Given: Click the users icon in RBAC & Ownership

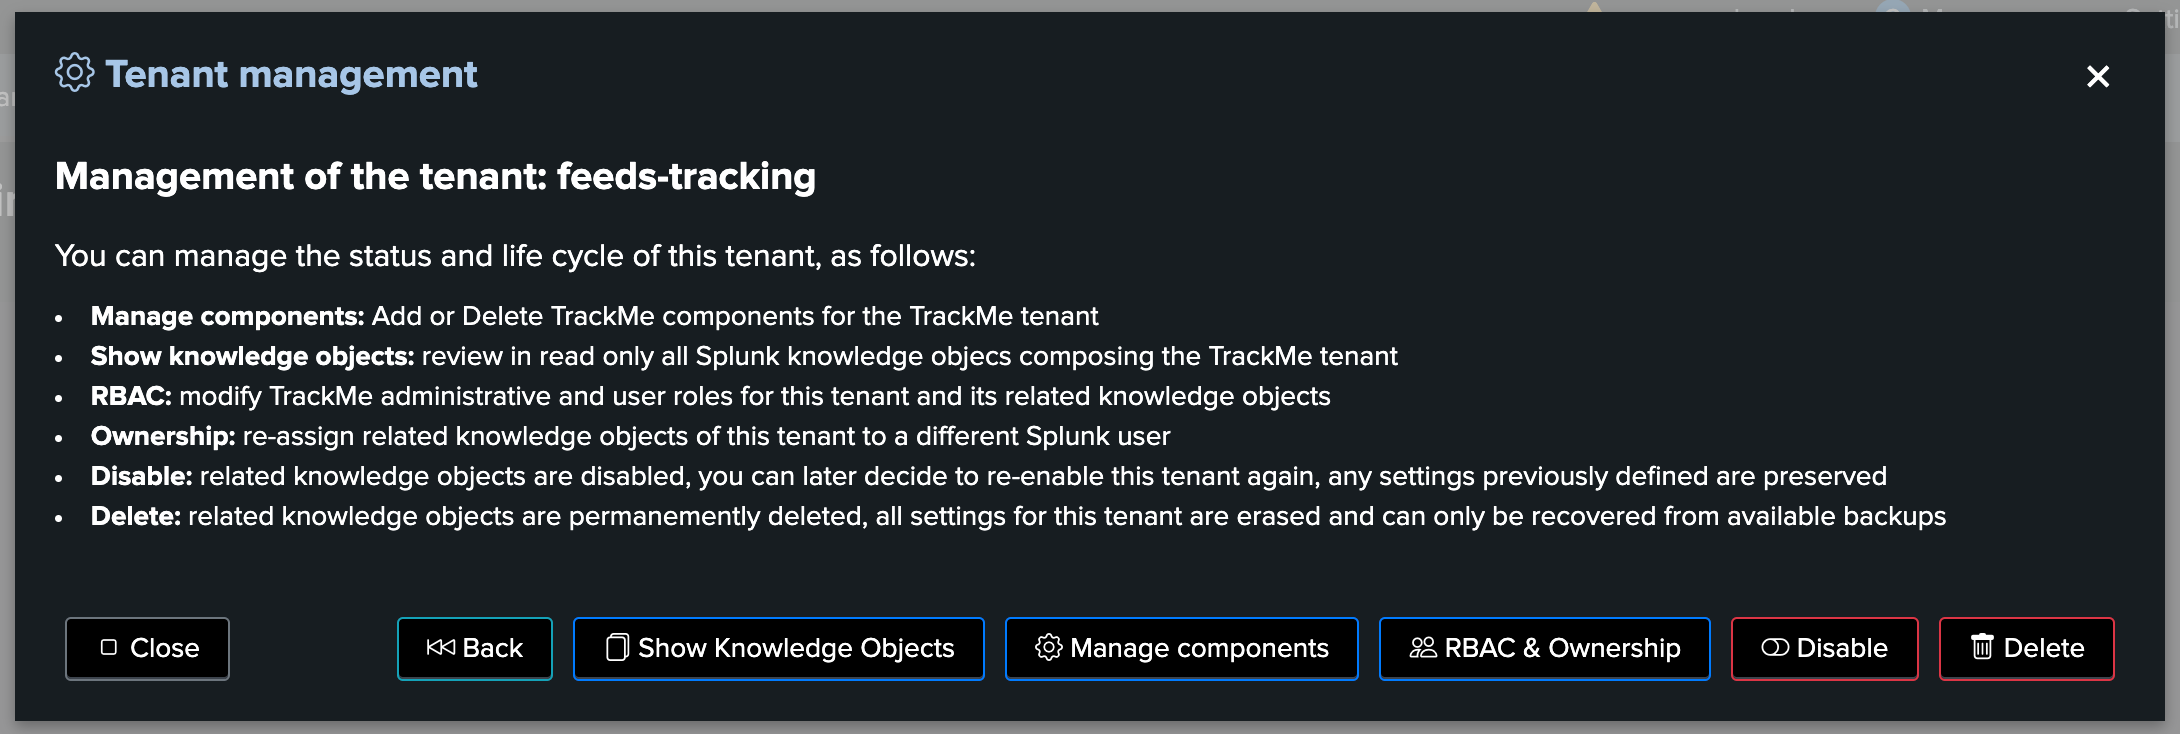Looking at the screenshot, I should [x=1423, y=648].
